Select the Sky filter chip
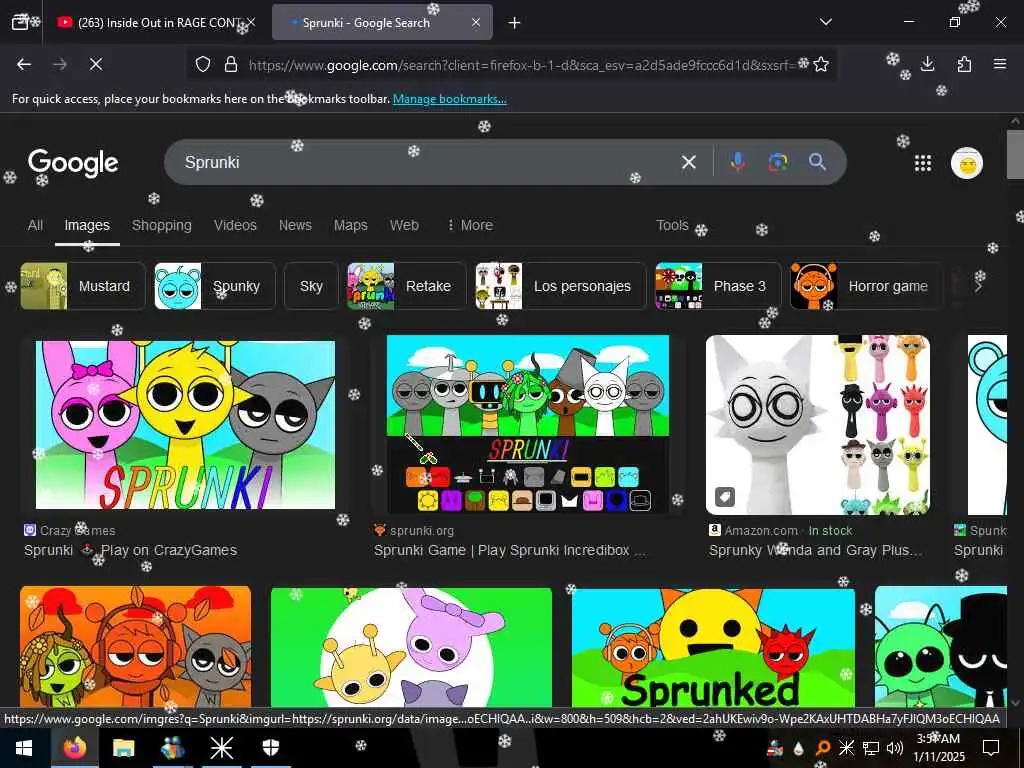The width and height of the screenshot is (1024, 768). coord(312,286)
